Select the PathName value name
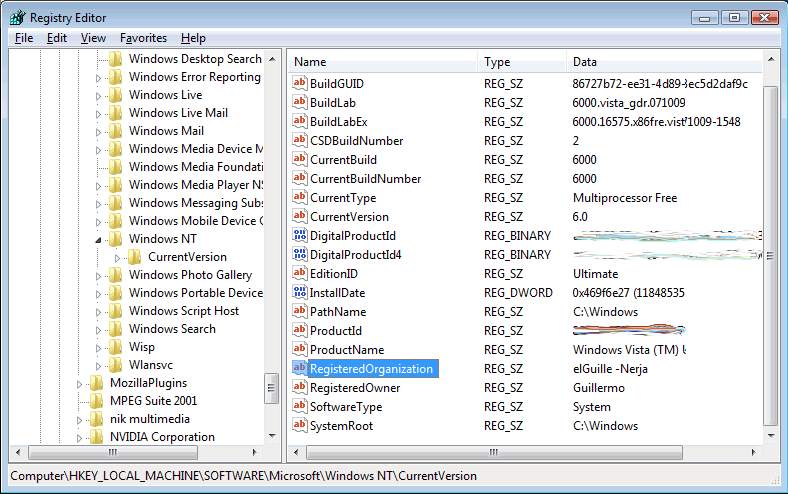Screen dimensions: 788x494 point(338,312)
